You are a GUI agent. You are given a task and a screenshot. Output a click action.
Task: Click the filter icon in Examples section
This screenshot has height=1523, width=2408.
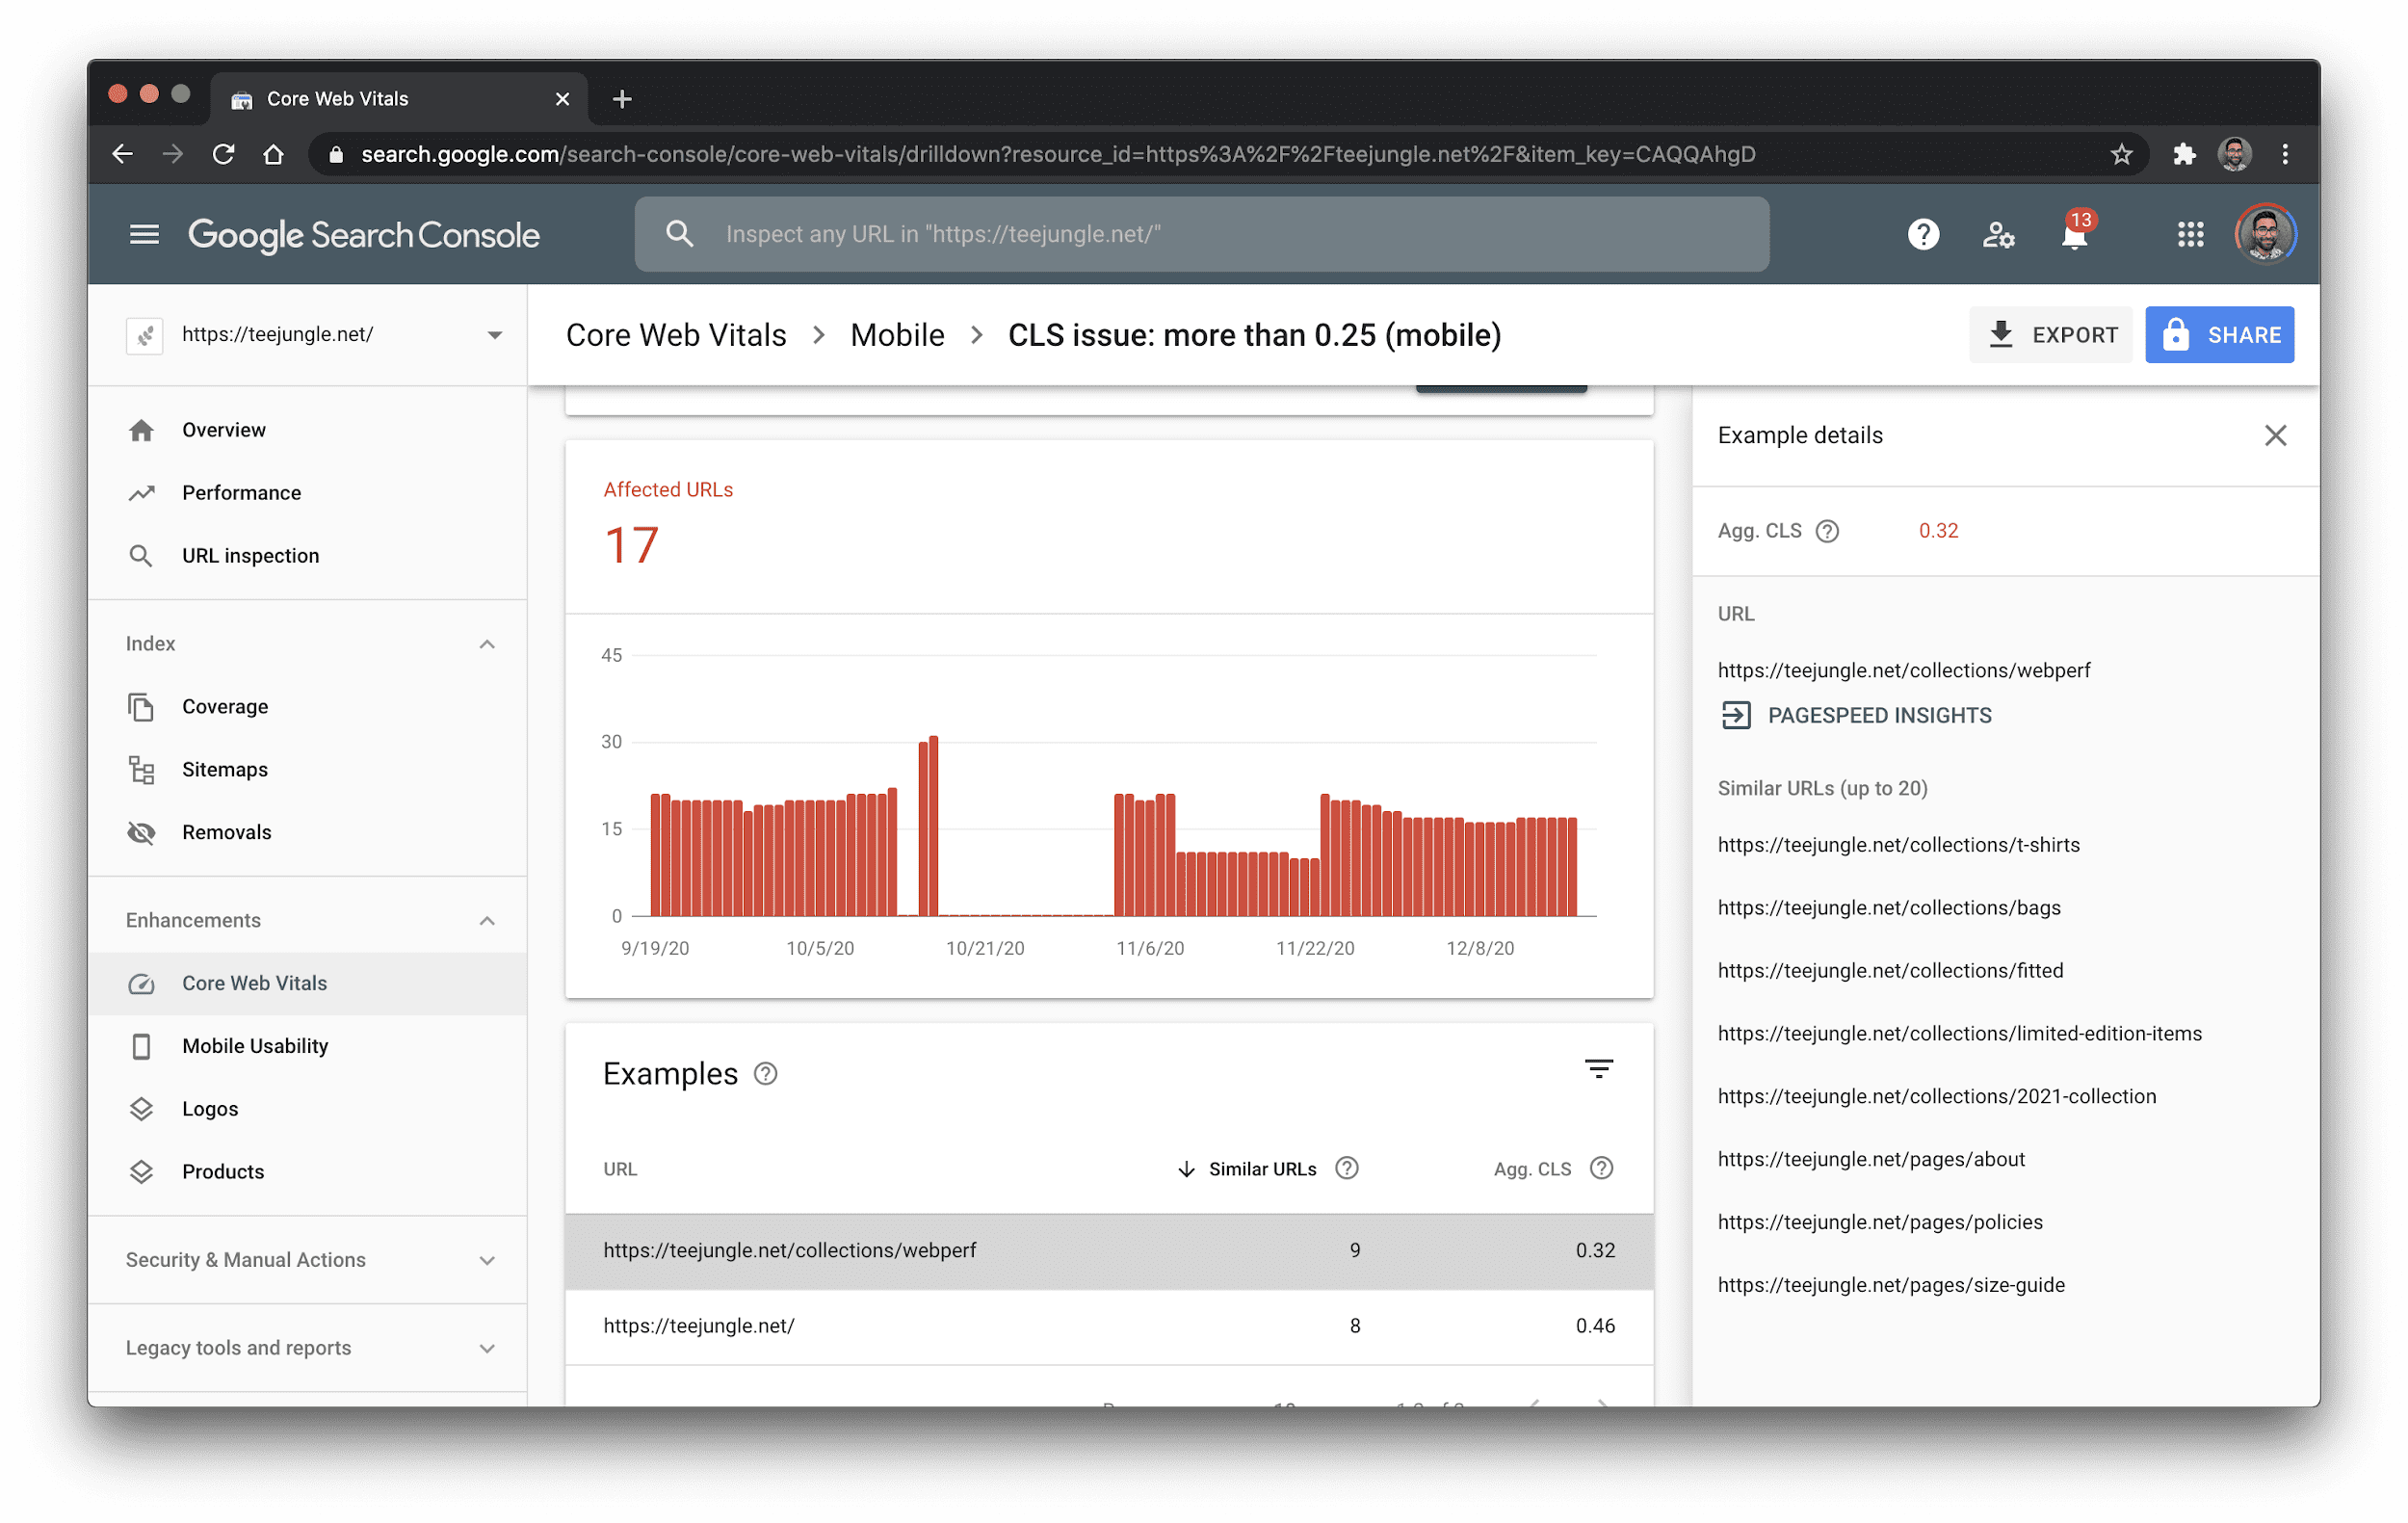point(1598,1070)
